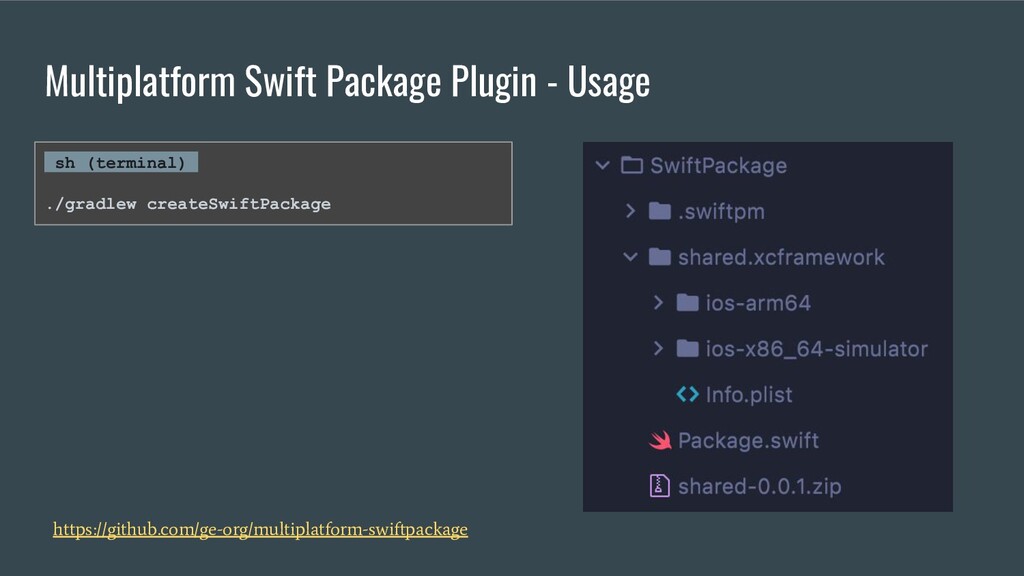This screenshot has width=1024, height=576.
Task: Click the .swiftpm folder icon
Action: [660, 211]
